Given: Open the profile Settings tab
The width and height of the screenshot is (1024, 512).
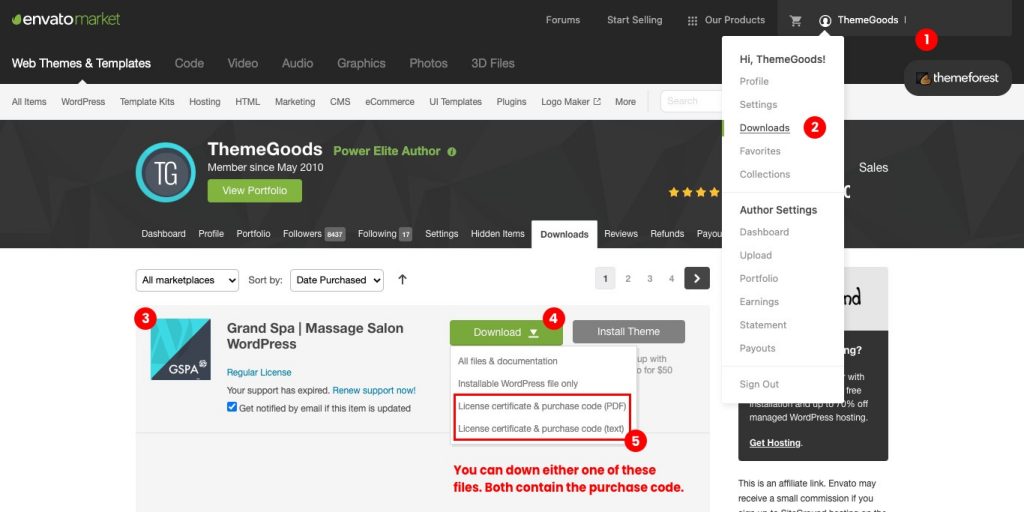Looking at the screenshot, I should pos(441,234).
